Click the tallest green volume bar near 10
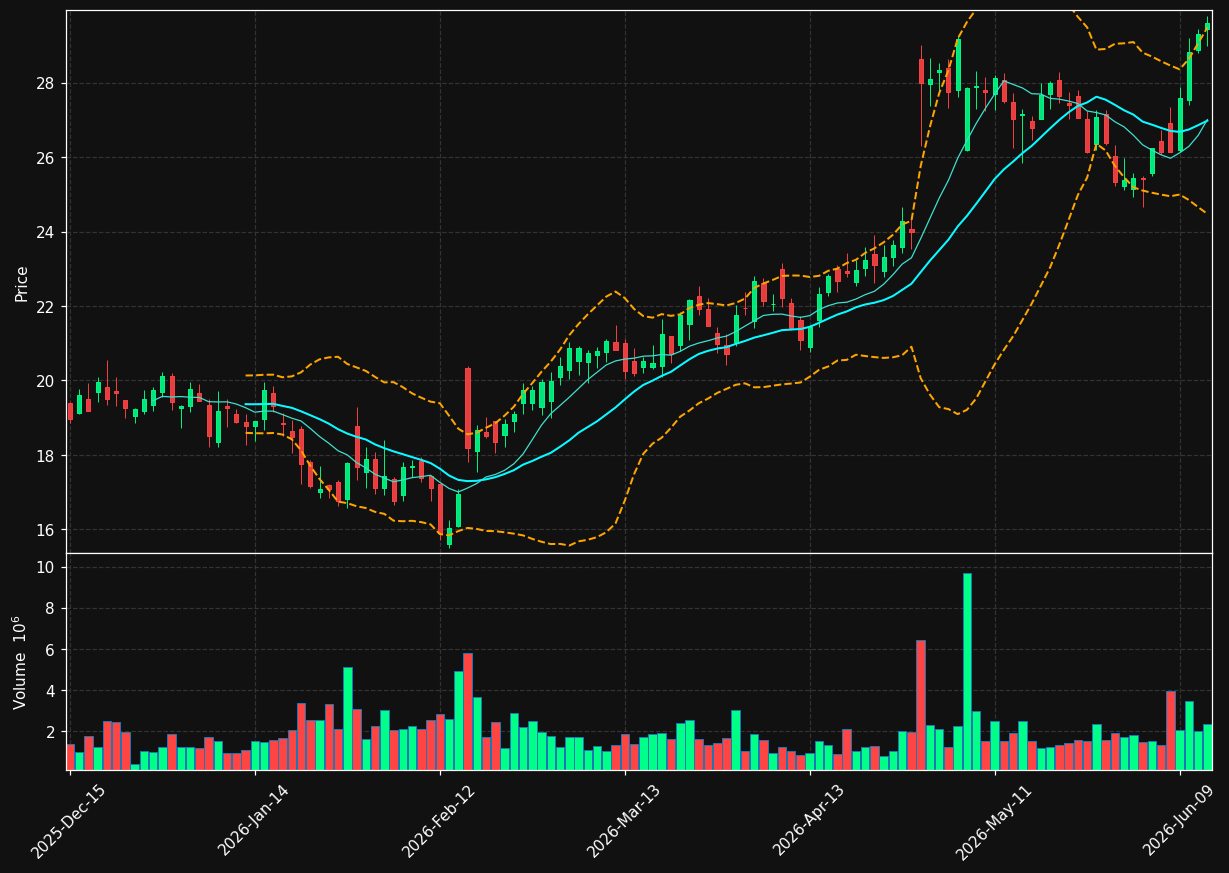Screen dimensions: 1229x873 pyautogui.click(x=967, y=671)
